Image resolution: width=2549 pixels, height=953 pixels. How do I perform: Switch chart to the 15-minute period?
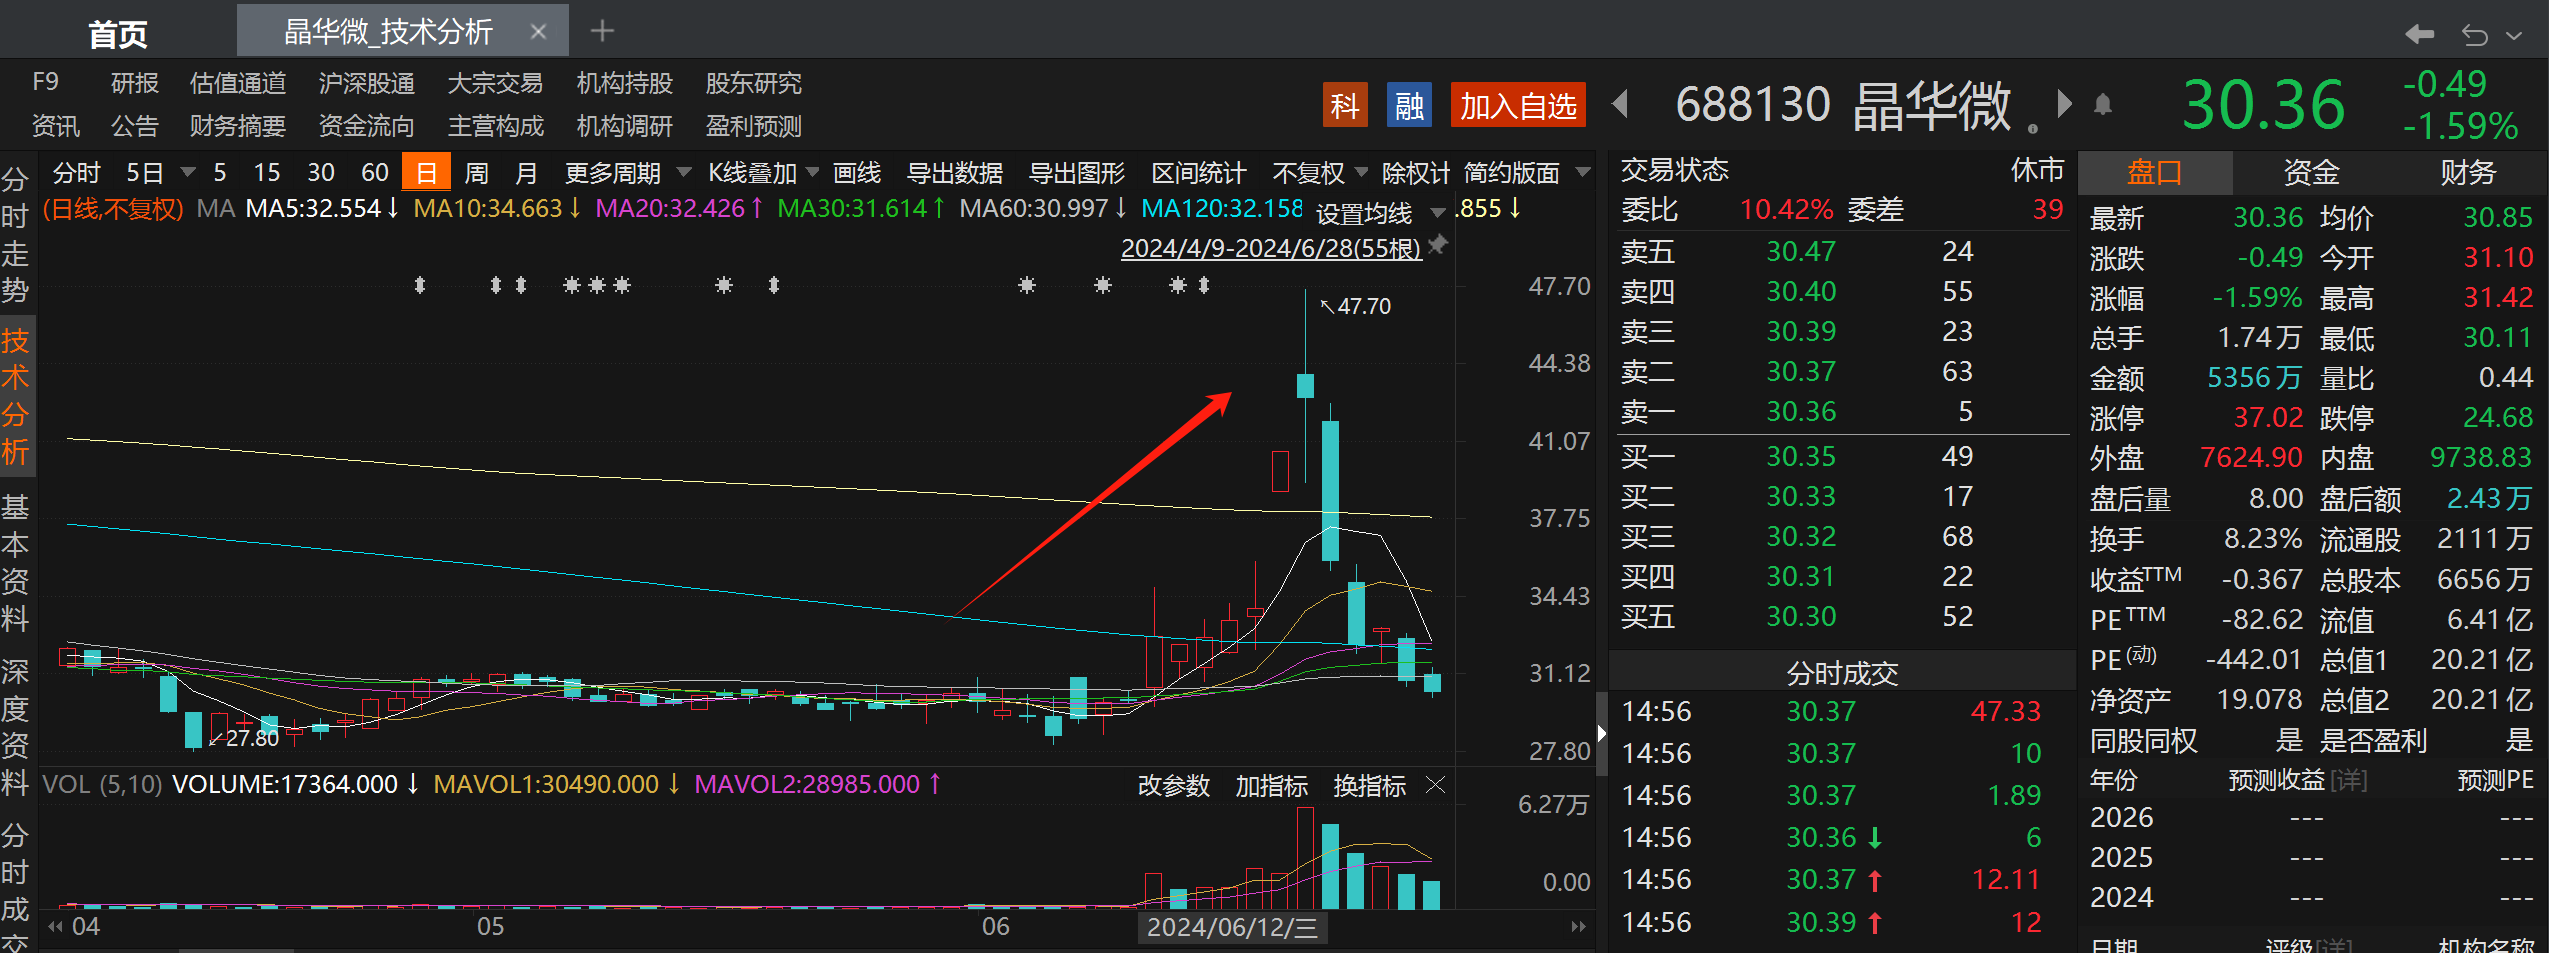coord(267,173)
